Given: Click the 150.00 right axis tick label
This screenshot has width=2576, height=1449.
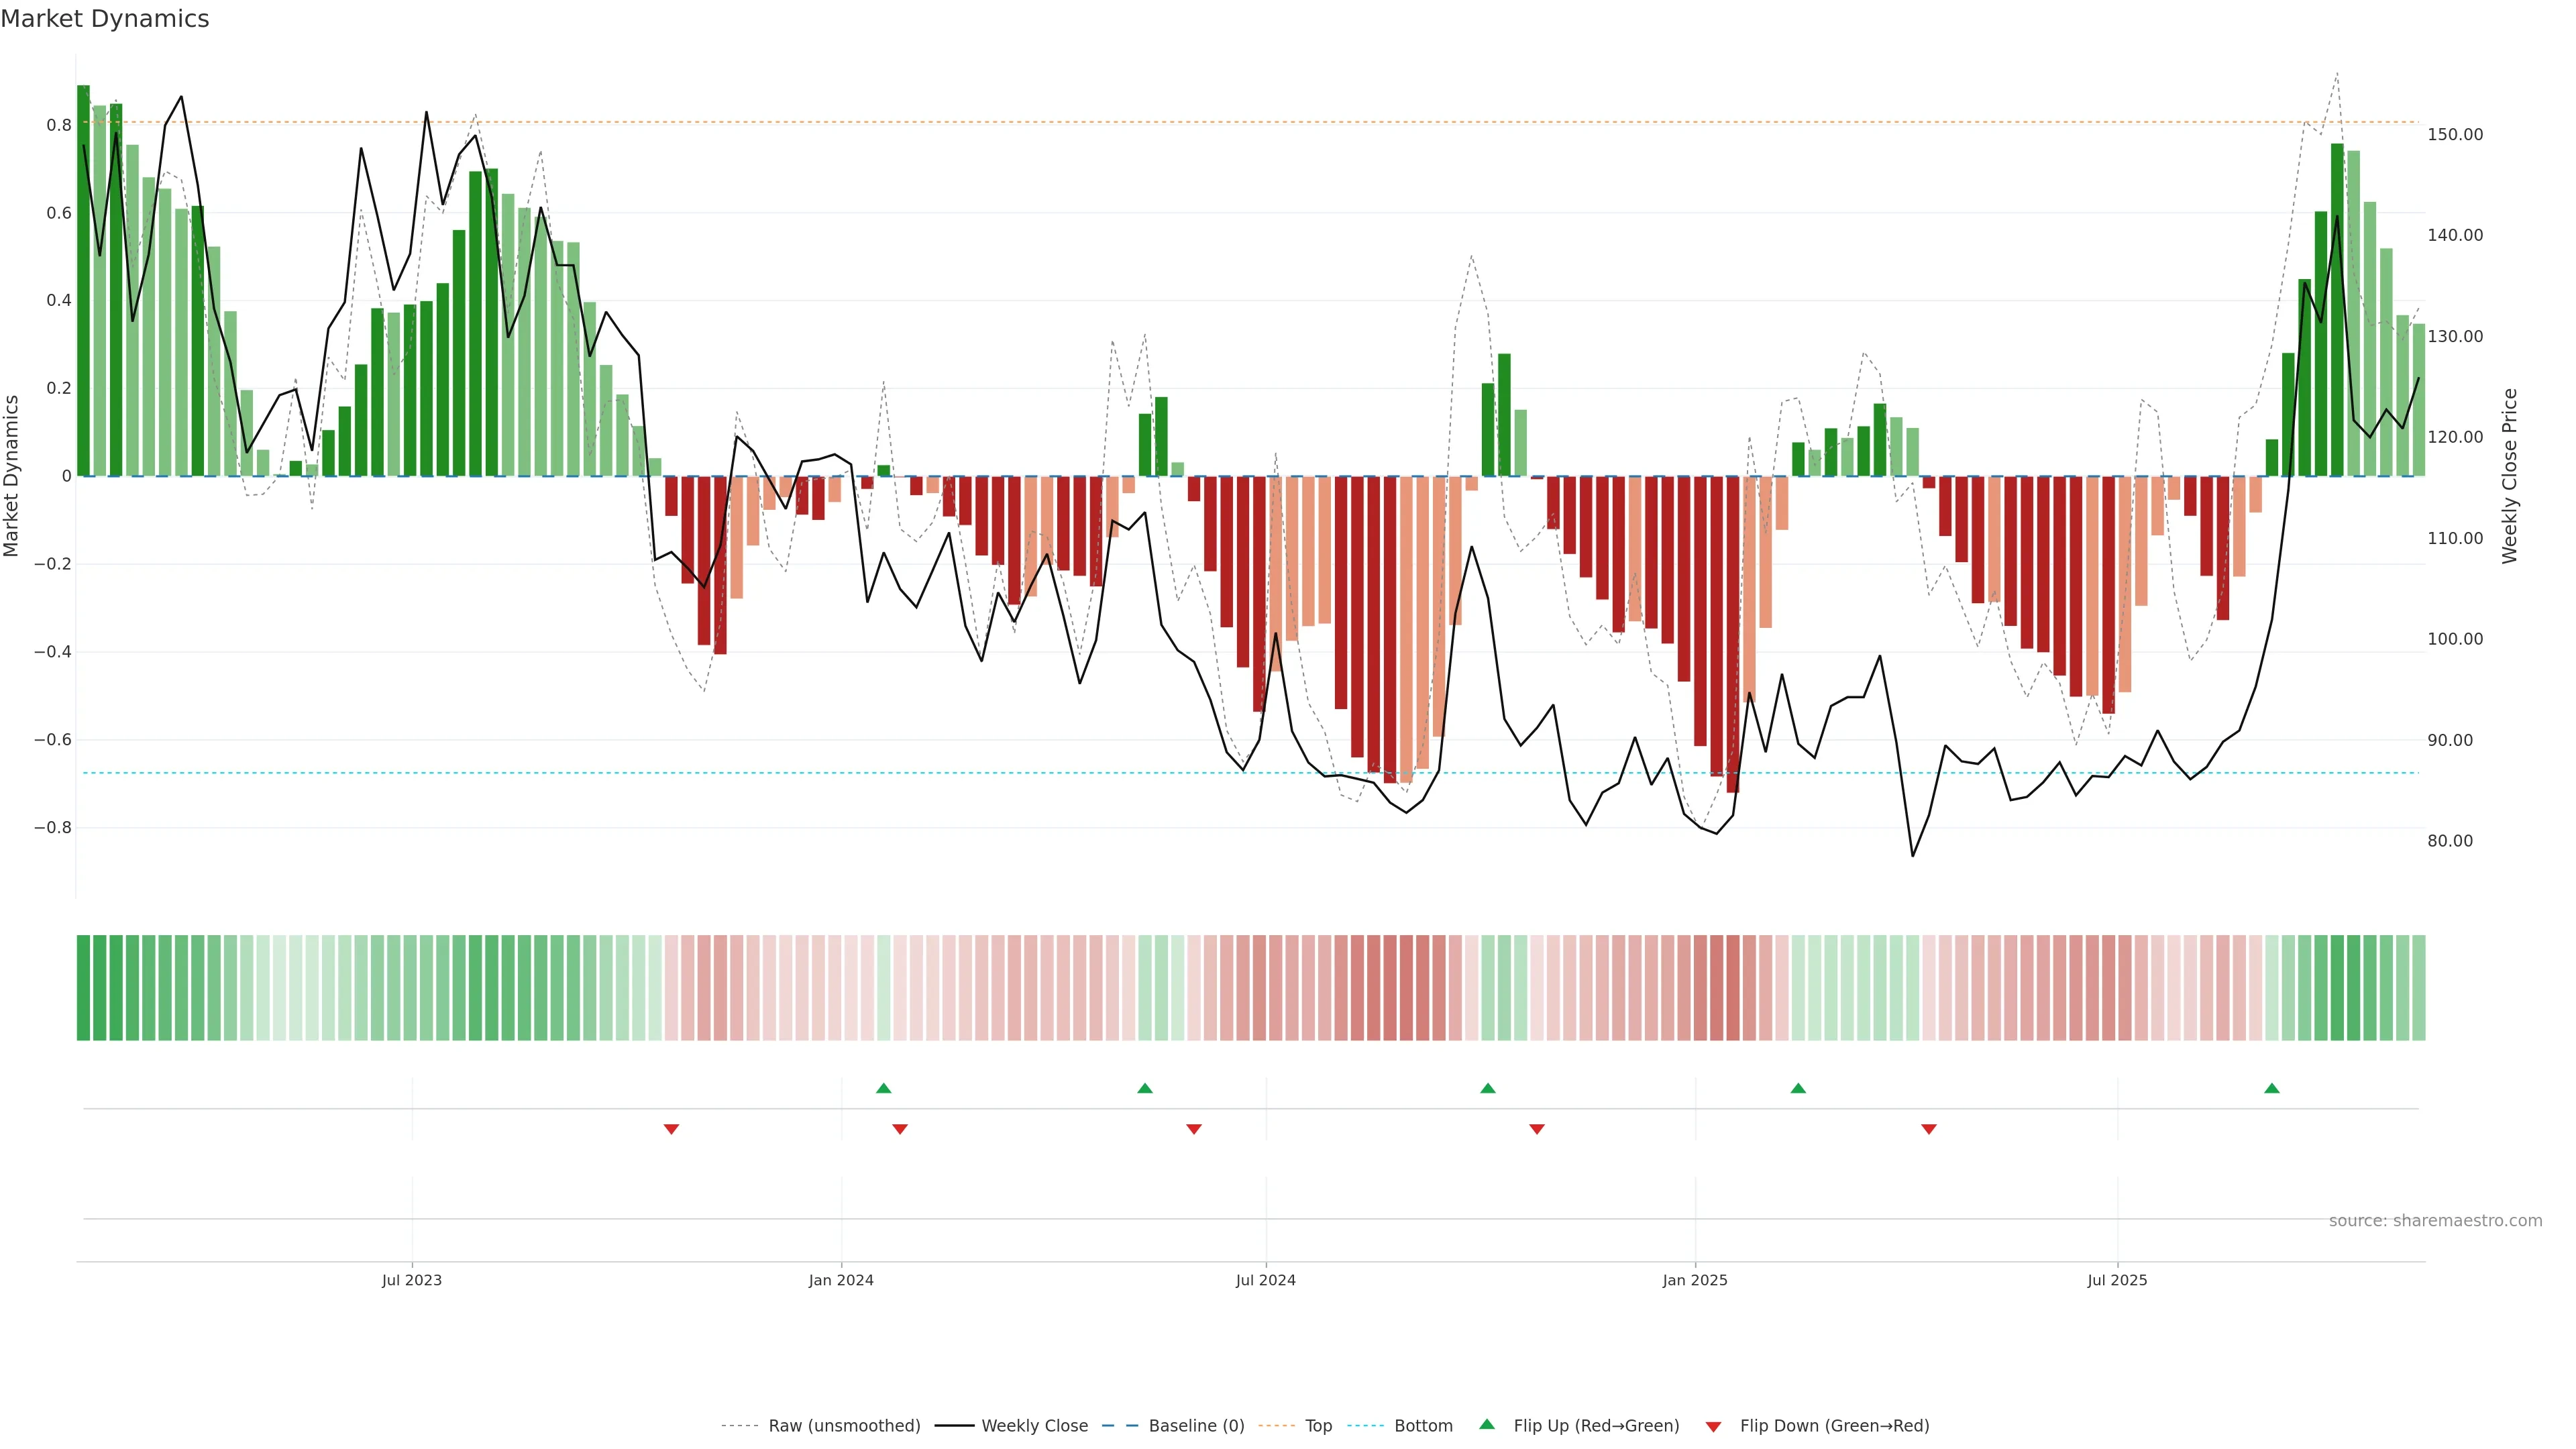Looking at the screenshot, I should tap(2454, 134).
